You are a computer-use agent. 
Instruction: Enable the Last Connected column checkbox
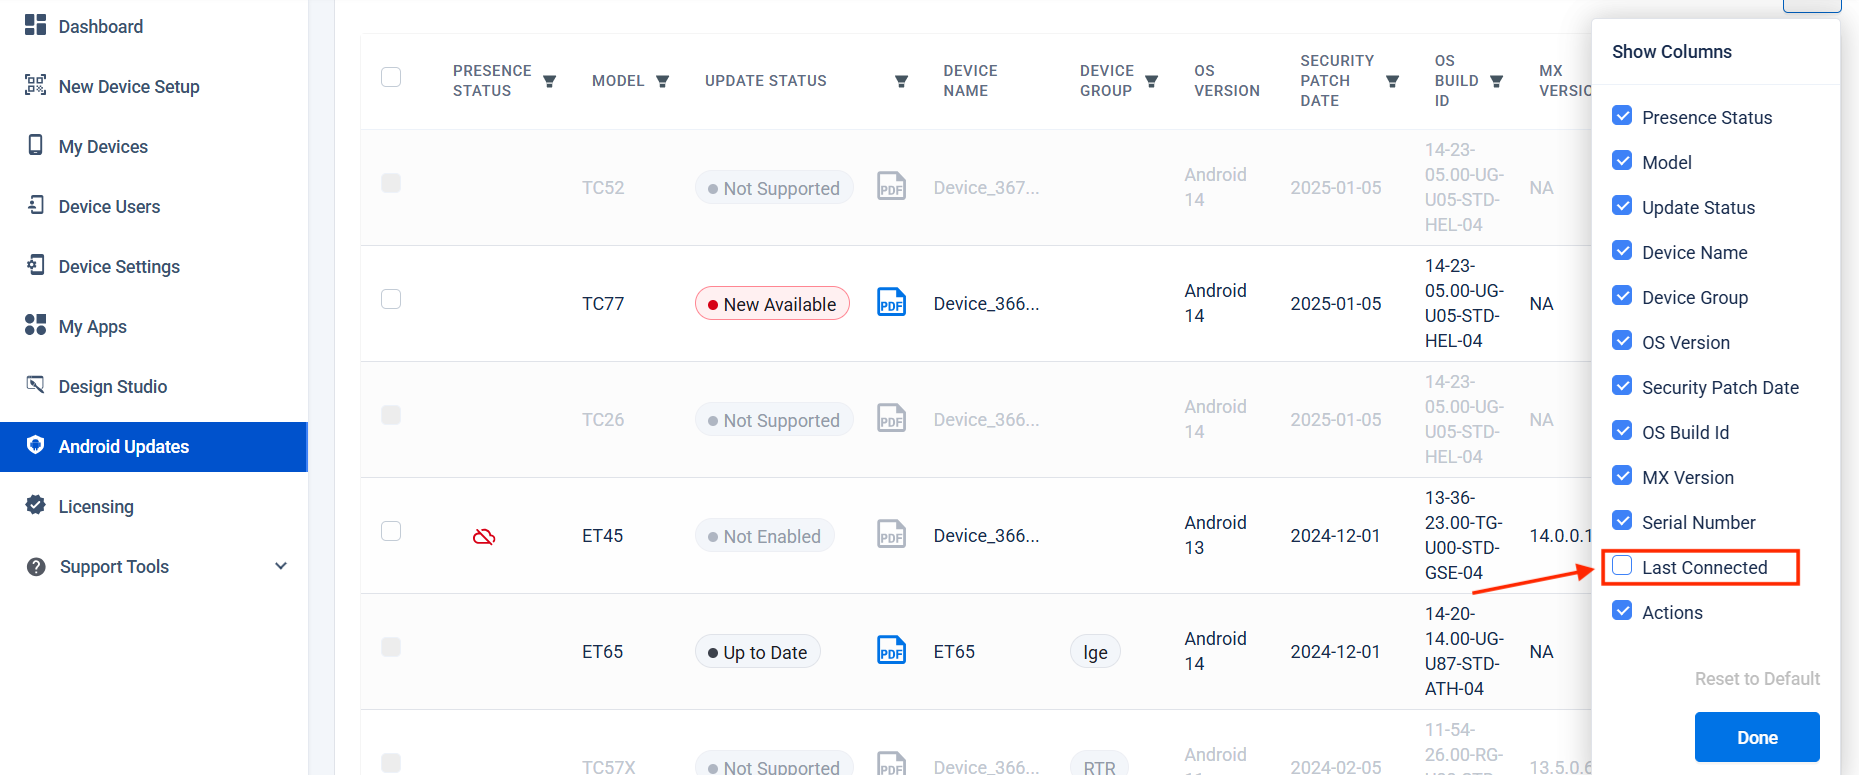[1622, 566]
